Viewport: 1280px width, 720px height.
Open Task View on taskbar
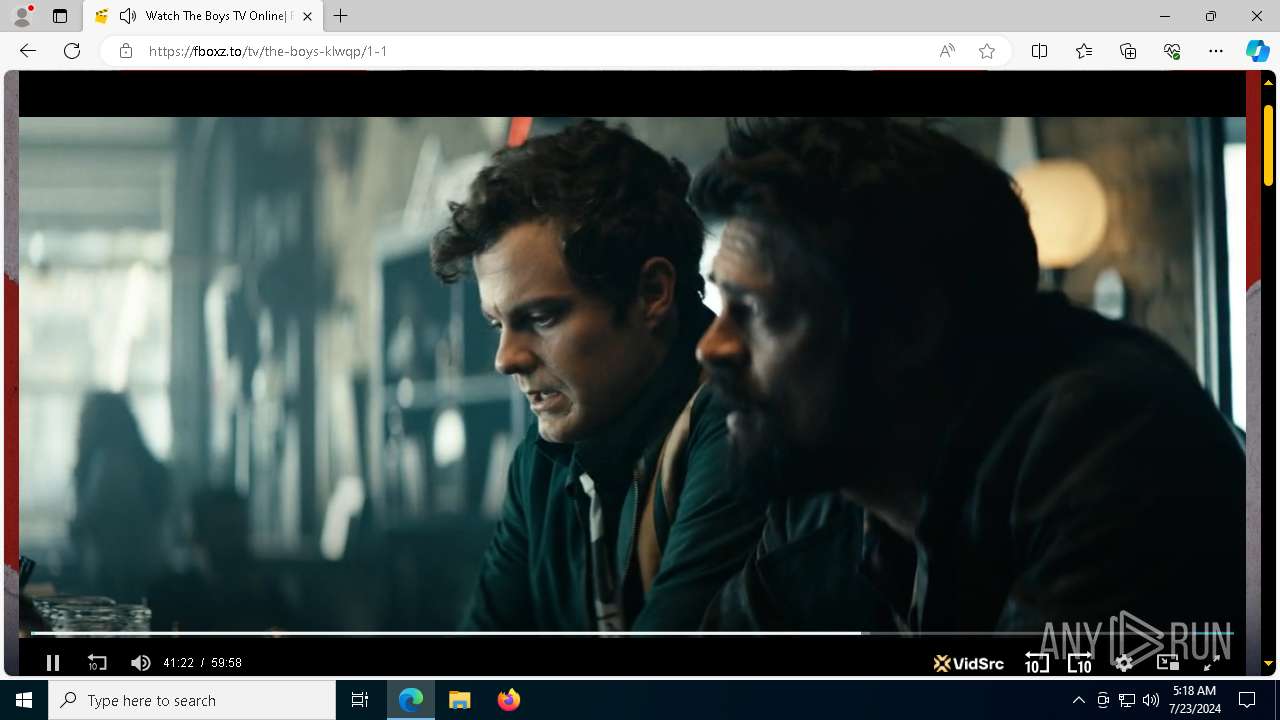[360, 700]
